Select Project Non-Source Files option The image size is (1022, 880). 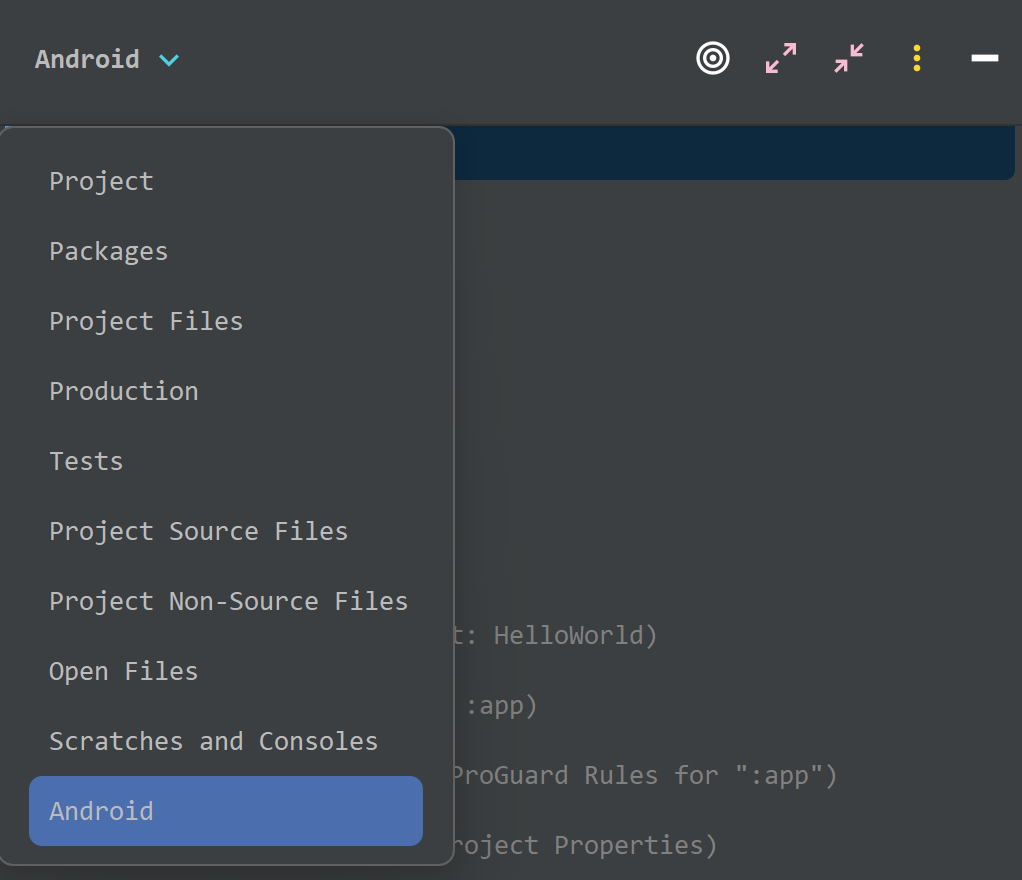(229, 601)
